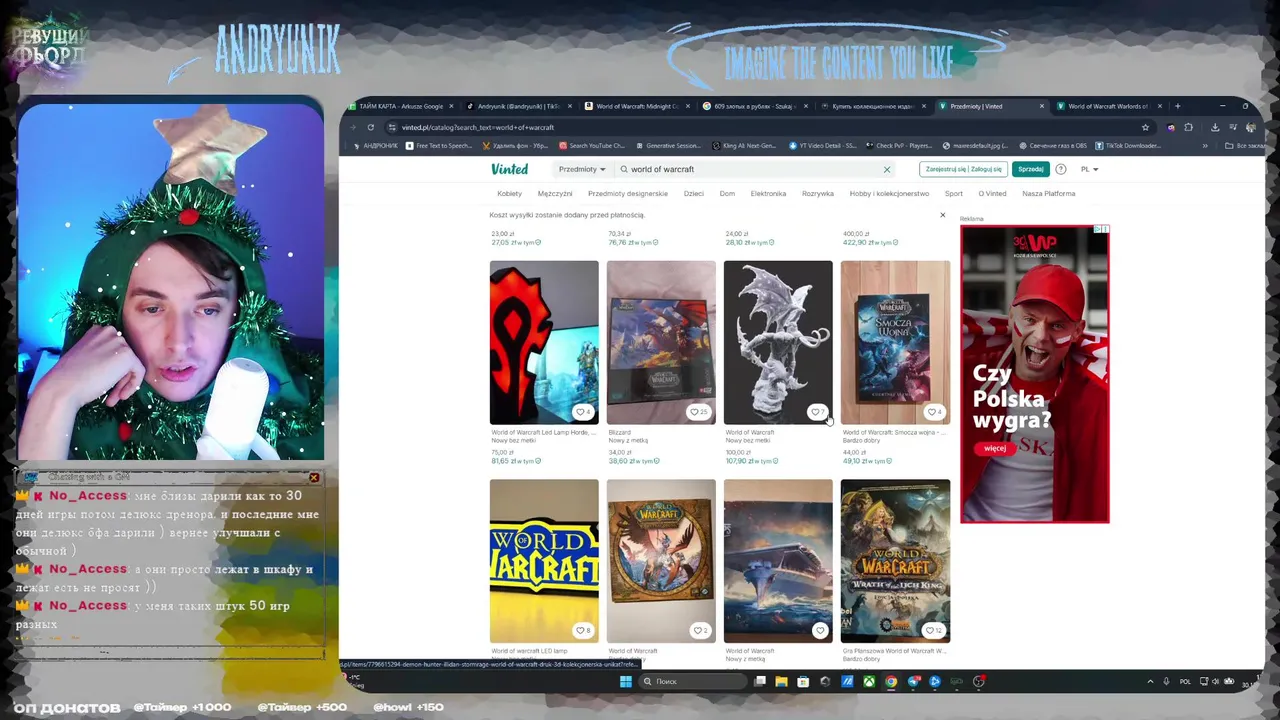
Task: Open the Vinted help question-mark icon
Action: point(1061,169)
